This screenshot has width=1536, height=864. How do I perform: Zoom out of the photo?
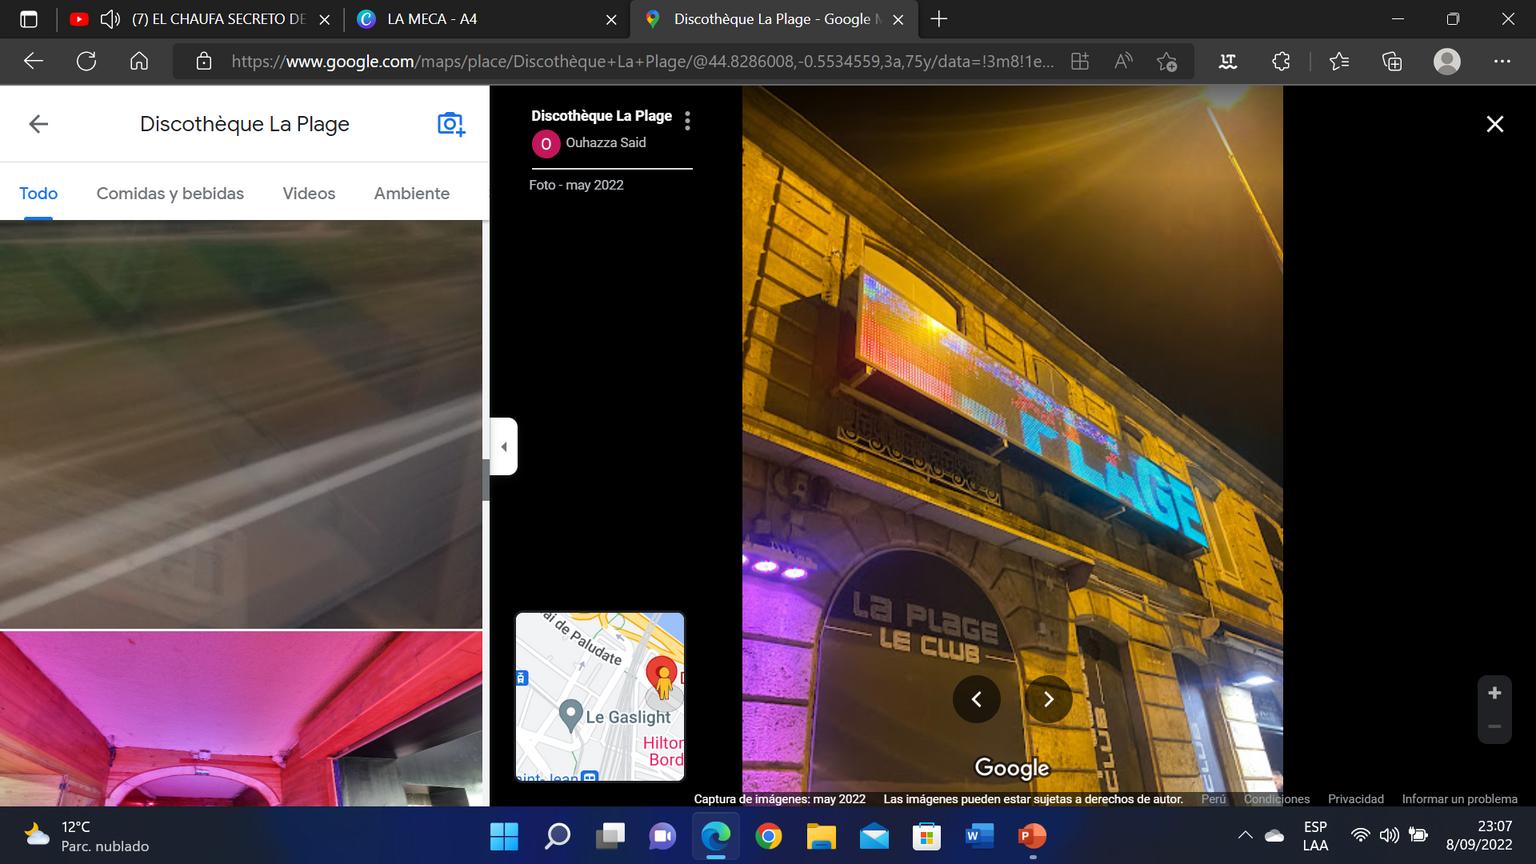coord(1495,727)
